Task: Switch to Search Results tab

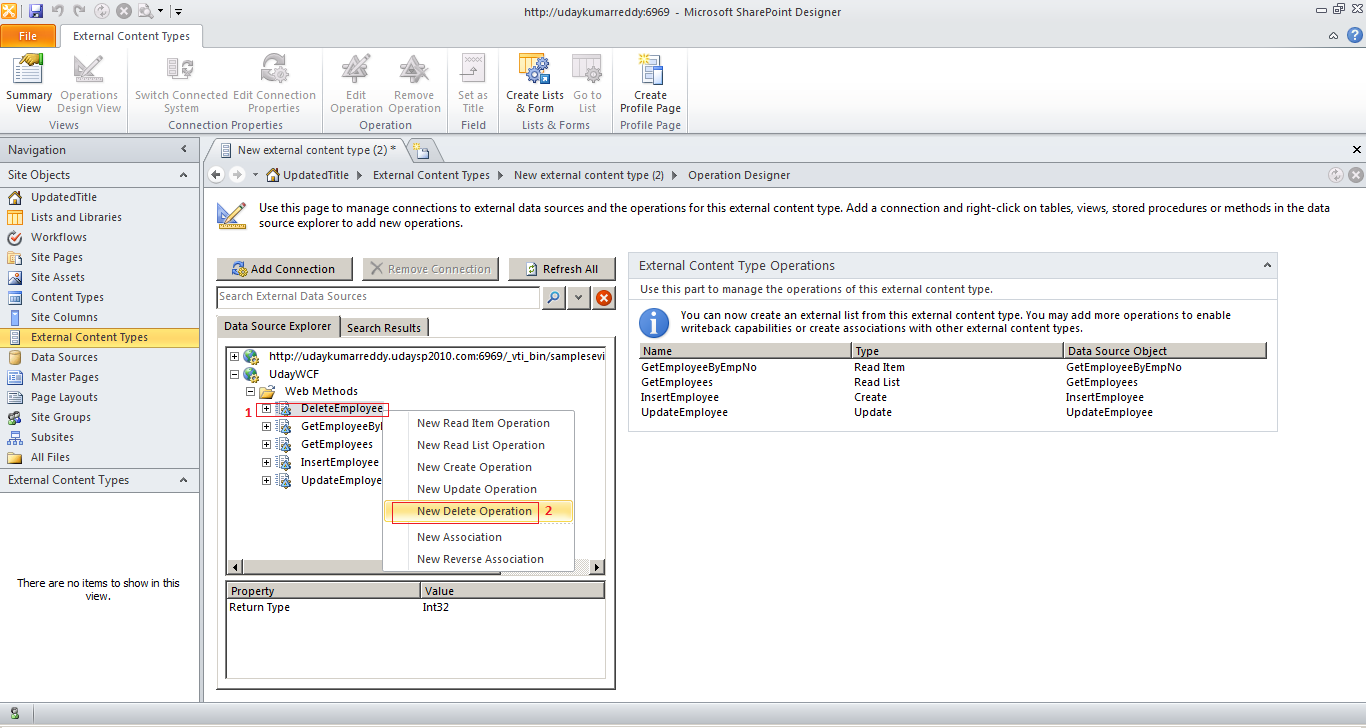Action: click(384, 327)
